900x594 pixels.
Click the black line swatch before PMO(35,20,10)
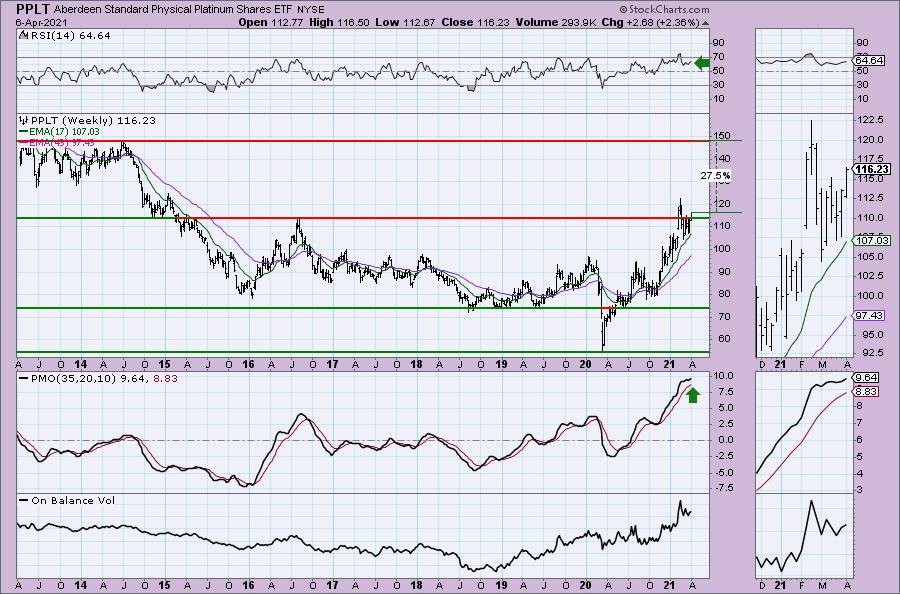click(24, 379)
